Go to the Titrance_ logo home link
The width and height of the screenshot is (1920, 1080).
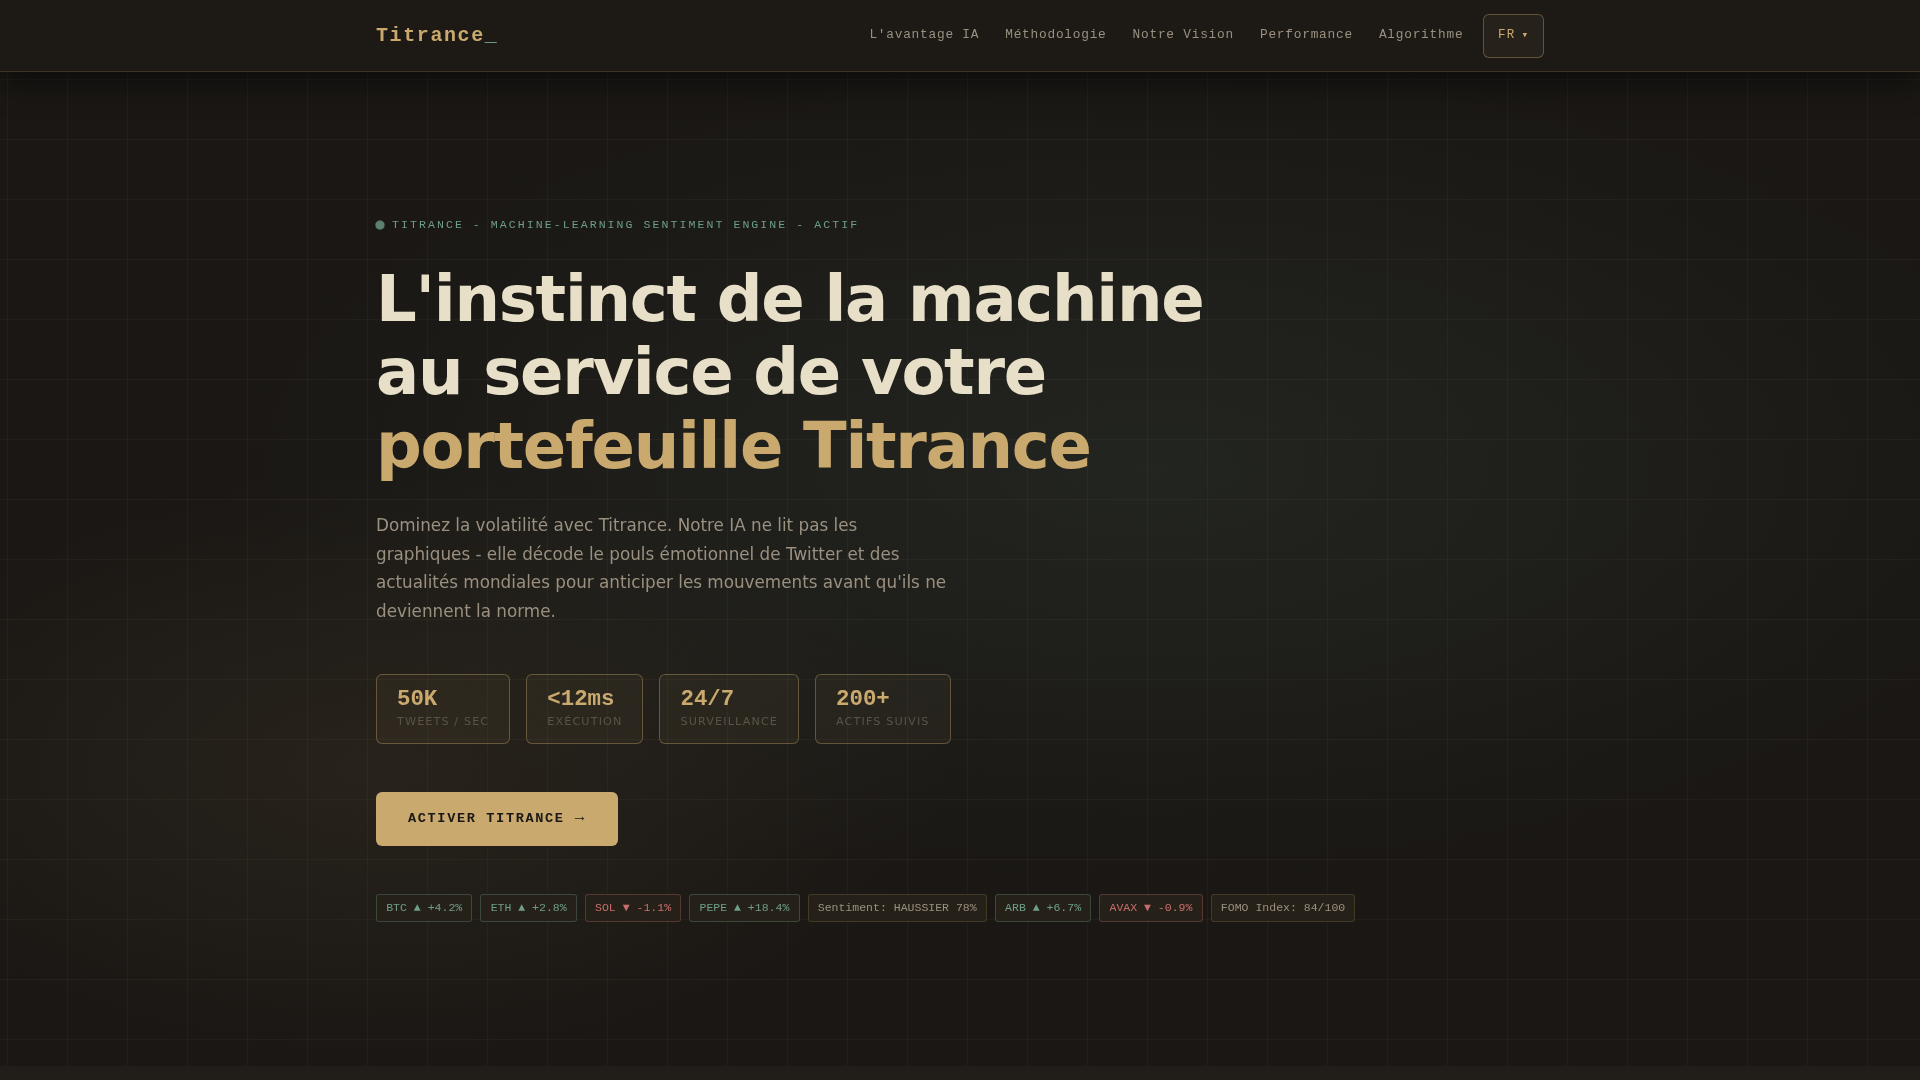point(436,36)
